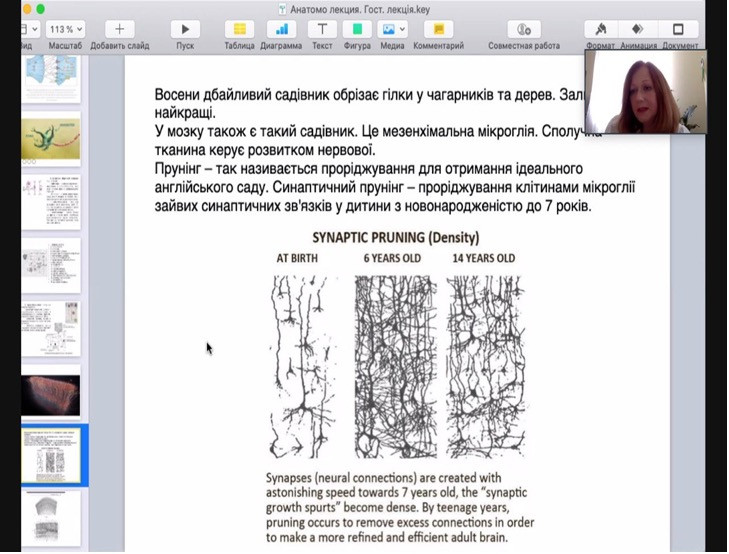
Task: Expand the Медиа insert dropdown
Action: tap(392, 29)
